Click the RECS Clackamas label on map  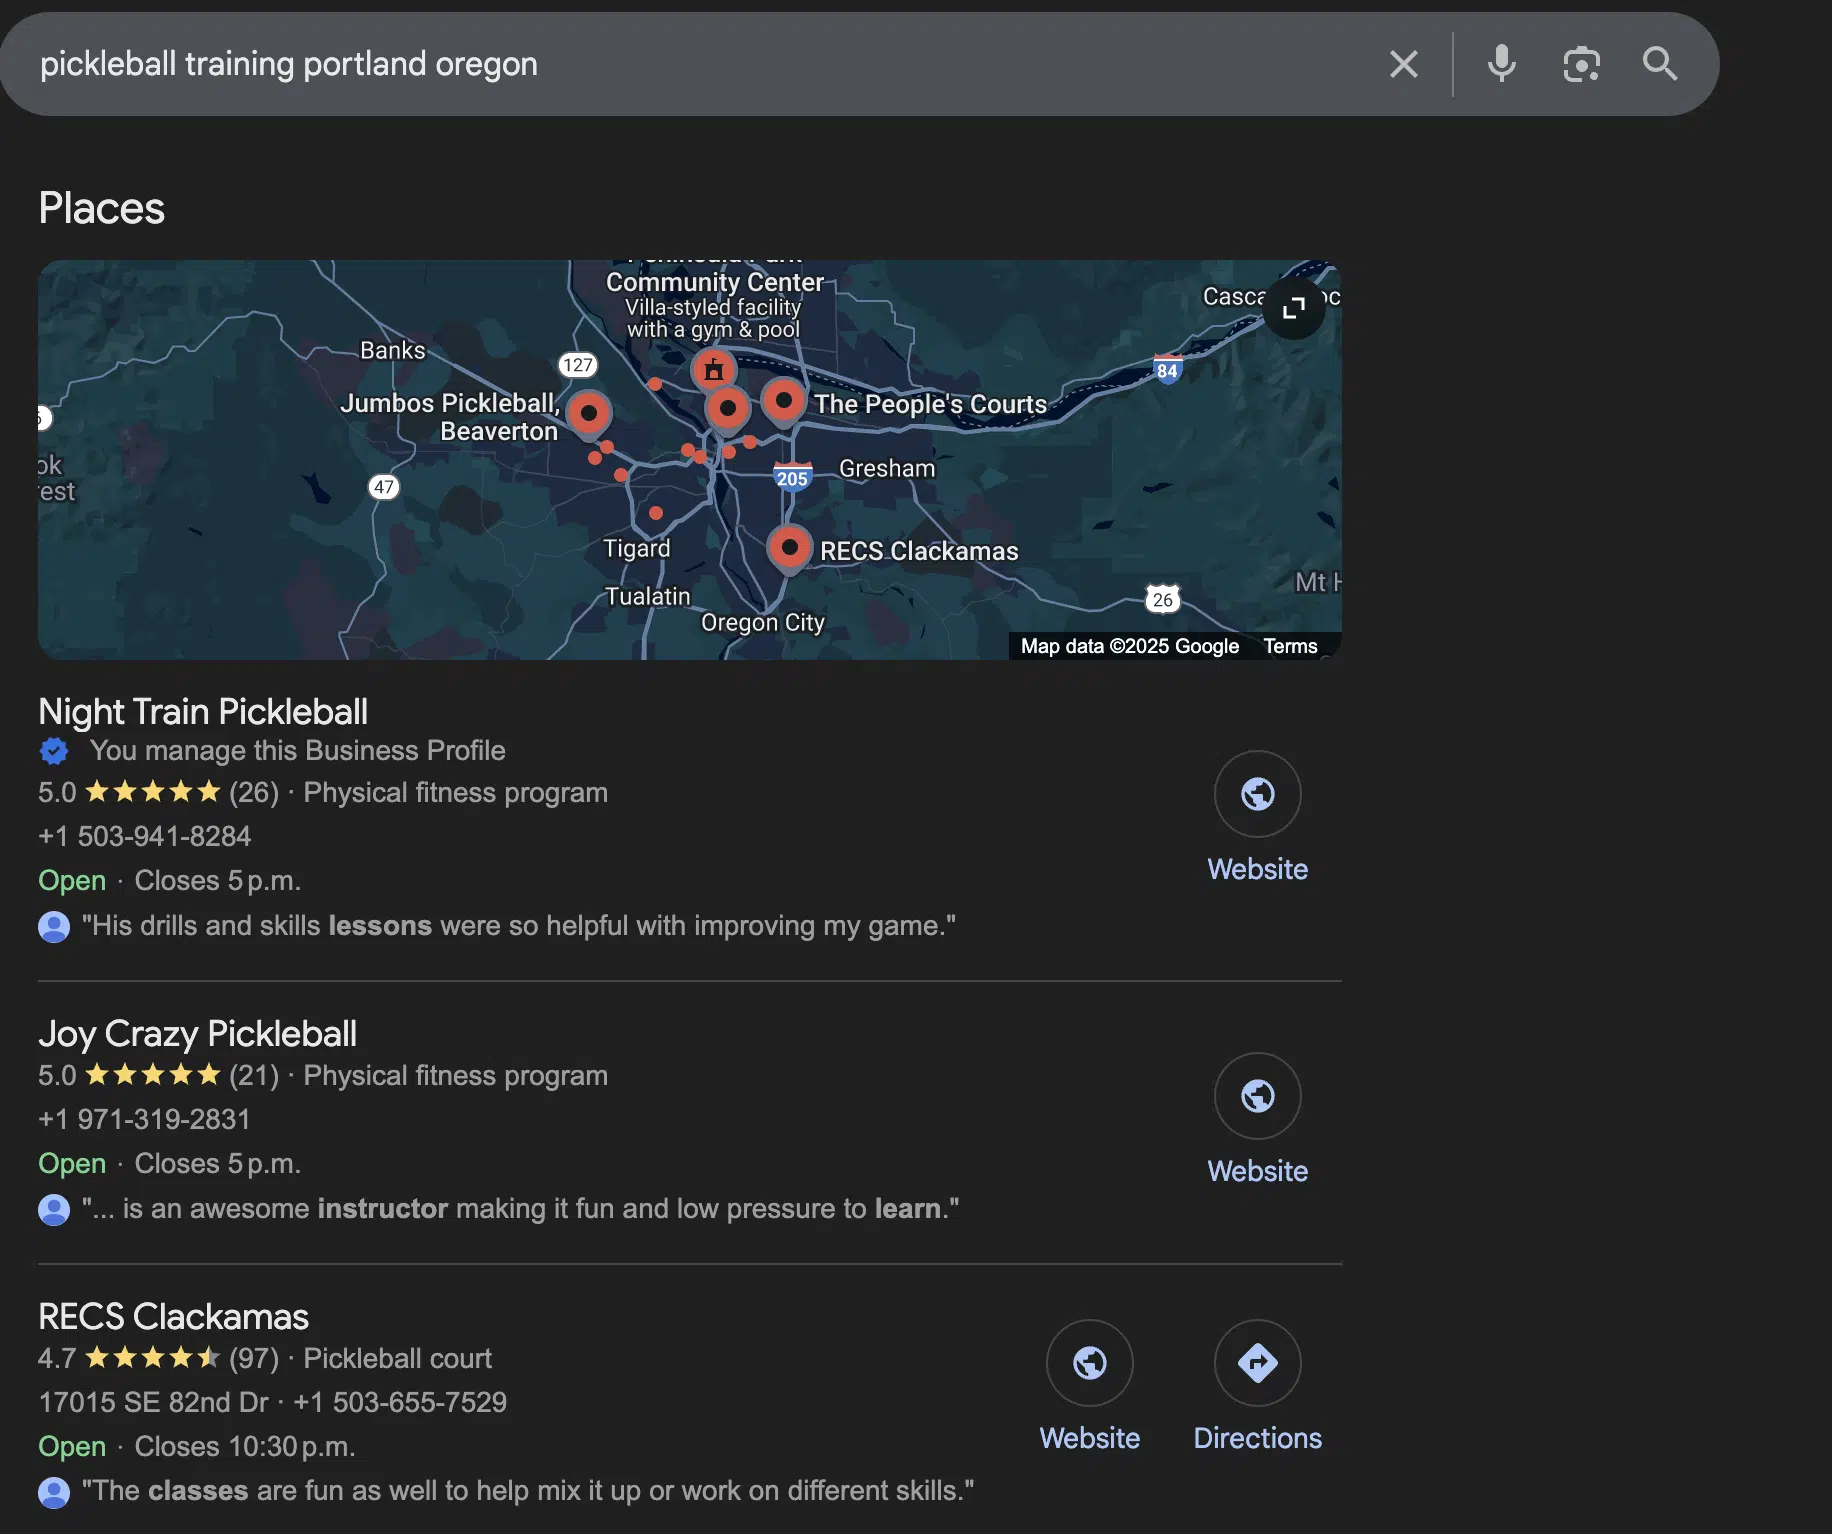[919, 551]
